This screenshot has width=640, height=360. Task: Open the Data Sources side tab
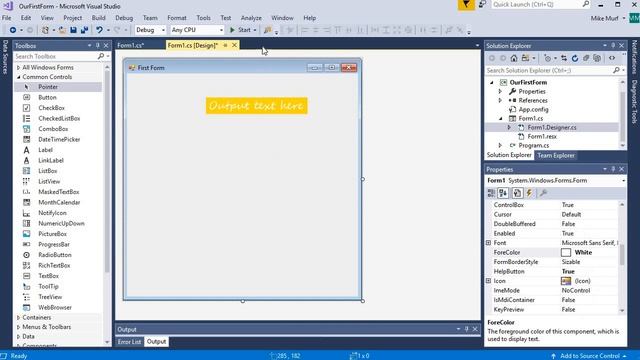[5, 57]
